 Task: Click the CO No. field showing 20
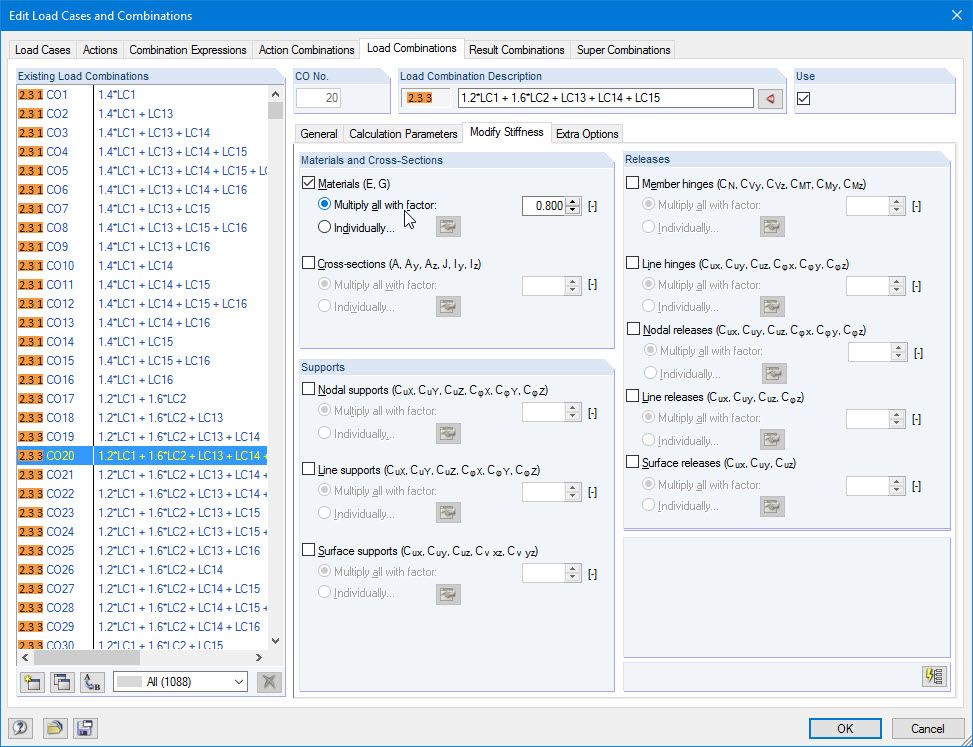[318, 98]
